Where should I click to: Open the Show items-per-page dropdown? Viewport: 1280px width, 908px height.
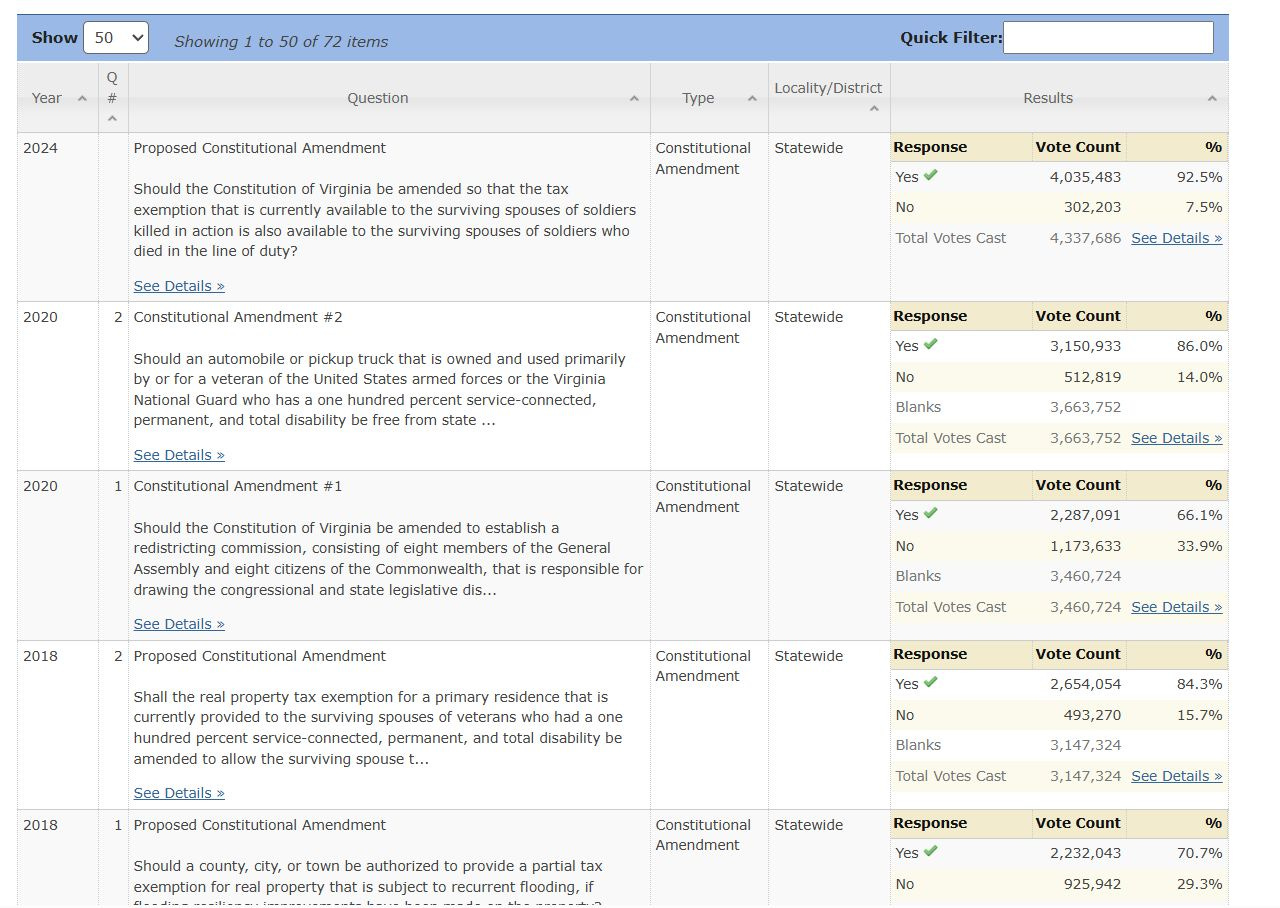[116, 38]
